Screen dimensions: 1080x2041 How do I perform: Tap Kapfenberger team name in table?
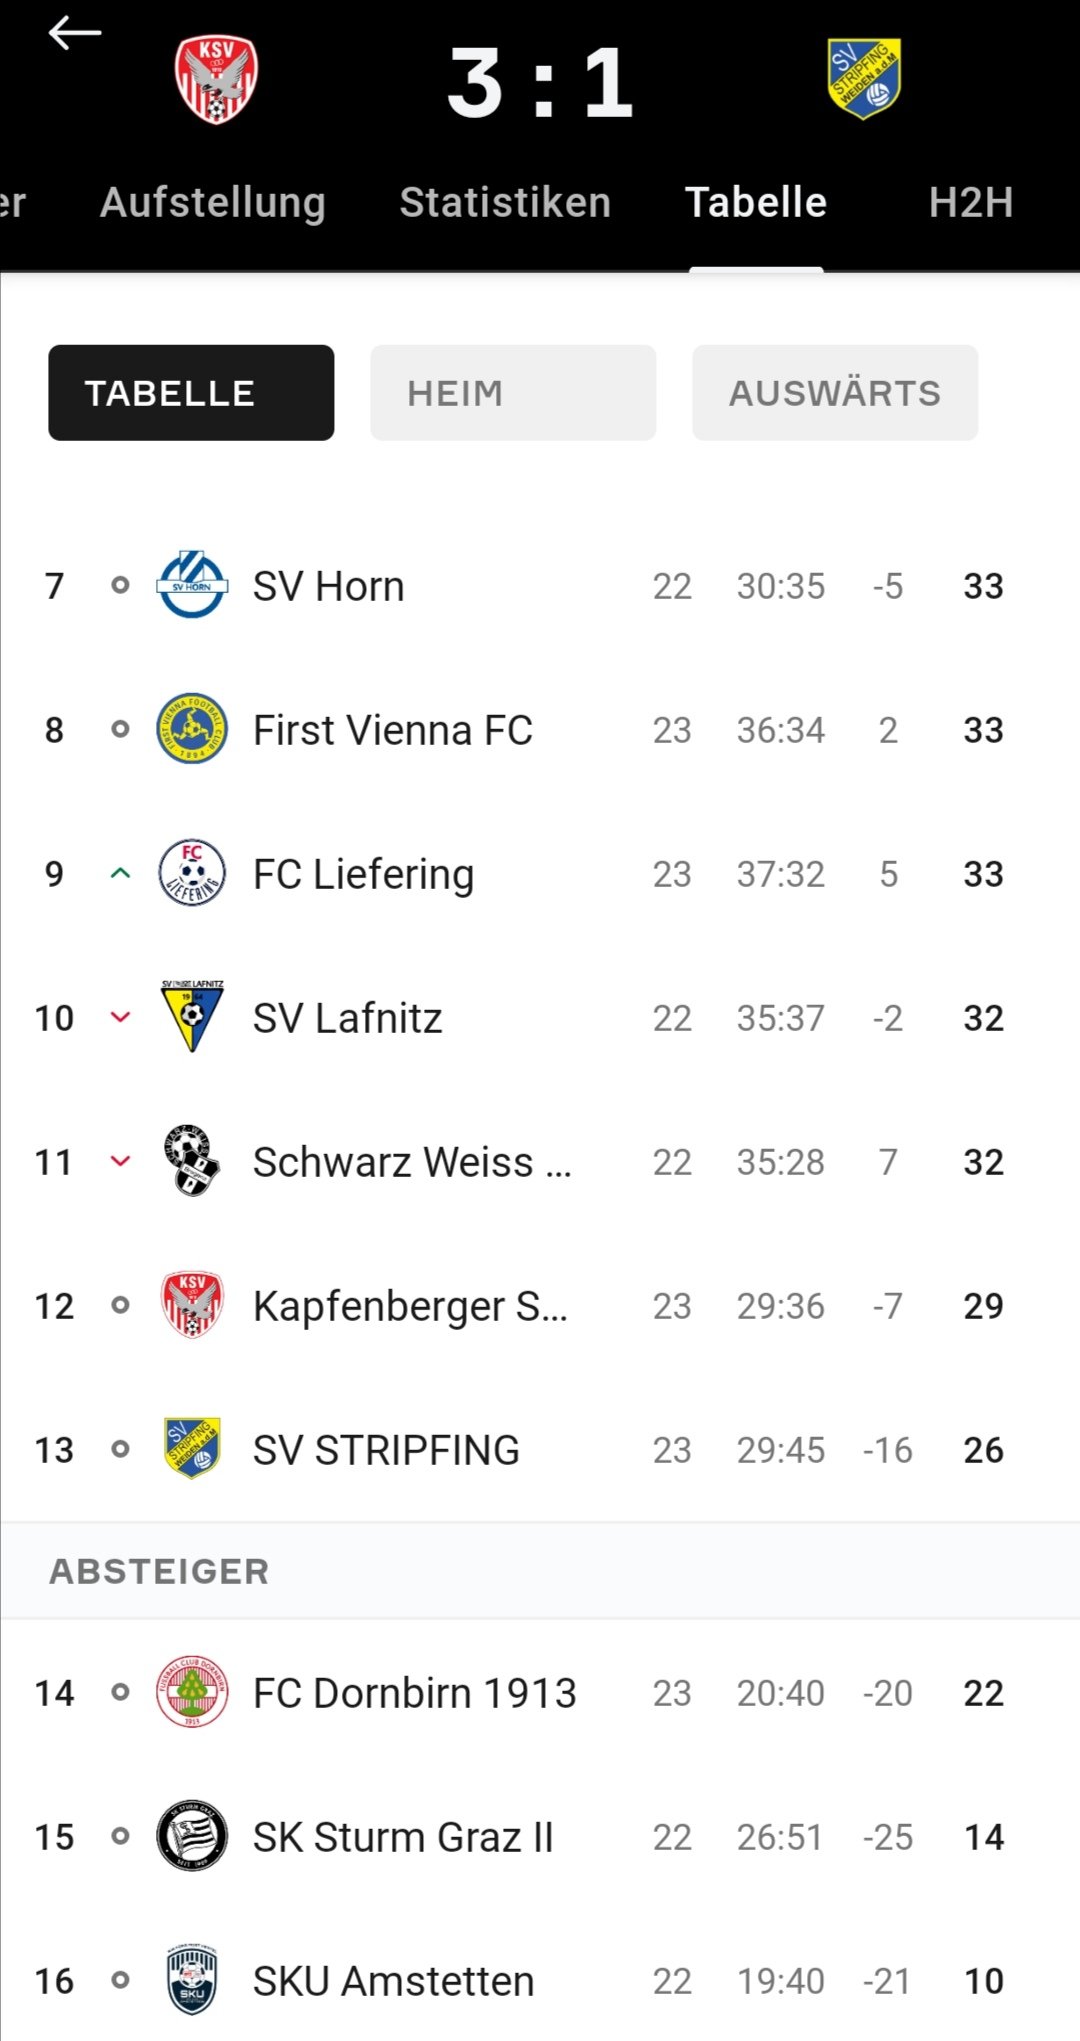[x=410, y=1306]
